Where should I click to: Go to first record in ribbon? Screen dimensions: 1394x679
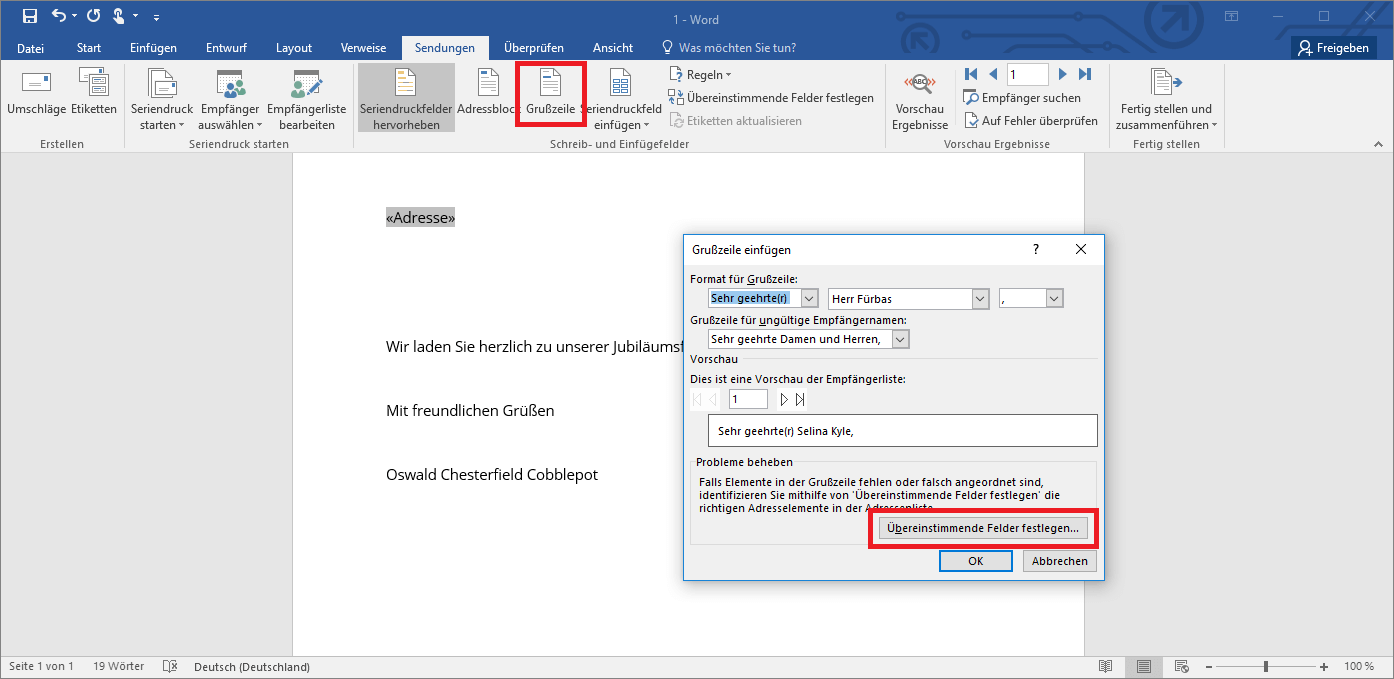tap(970, 74)
